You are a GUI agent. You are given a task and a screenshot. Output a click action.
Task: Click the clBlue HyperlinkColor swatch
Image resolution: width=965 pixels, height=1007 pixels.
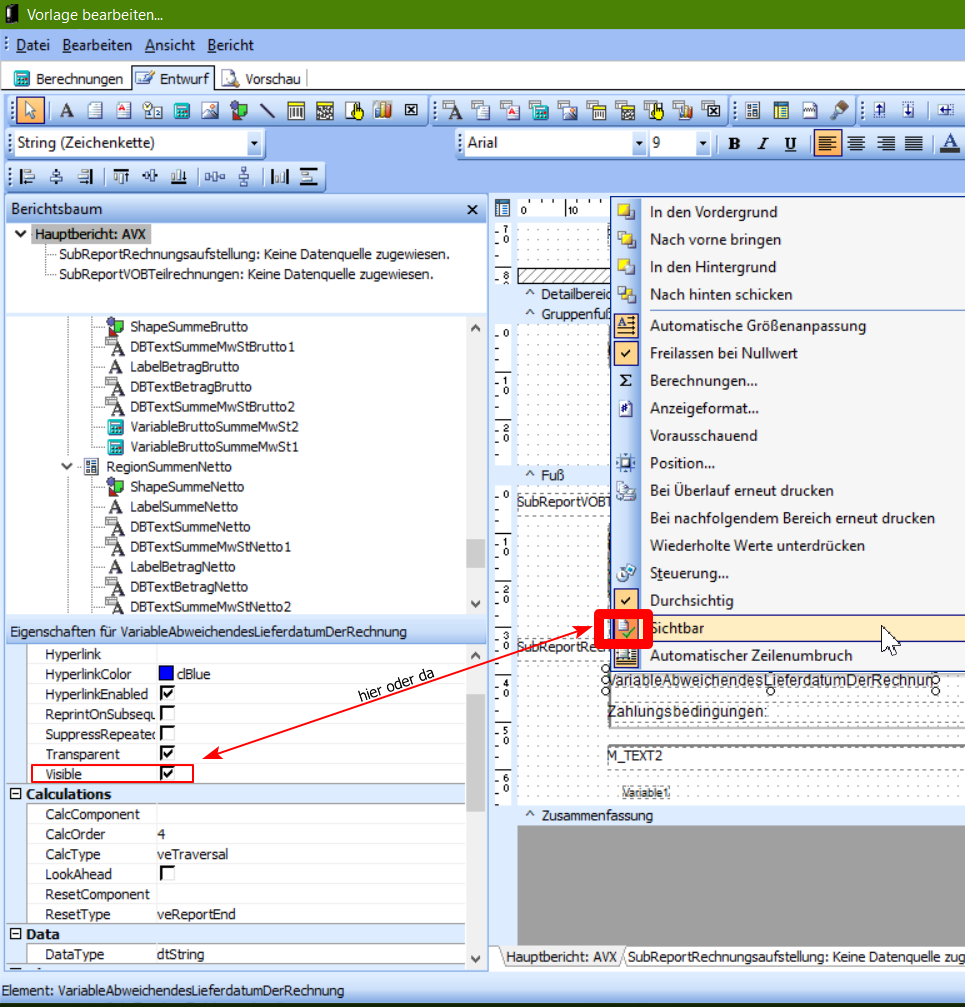166,673
